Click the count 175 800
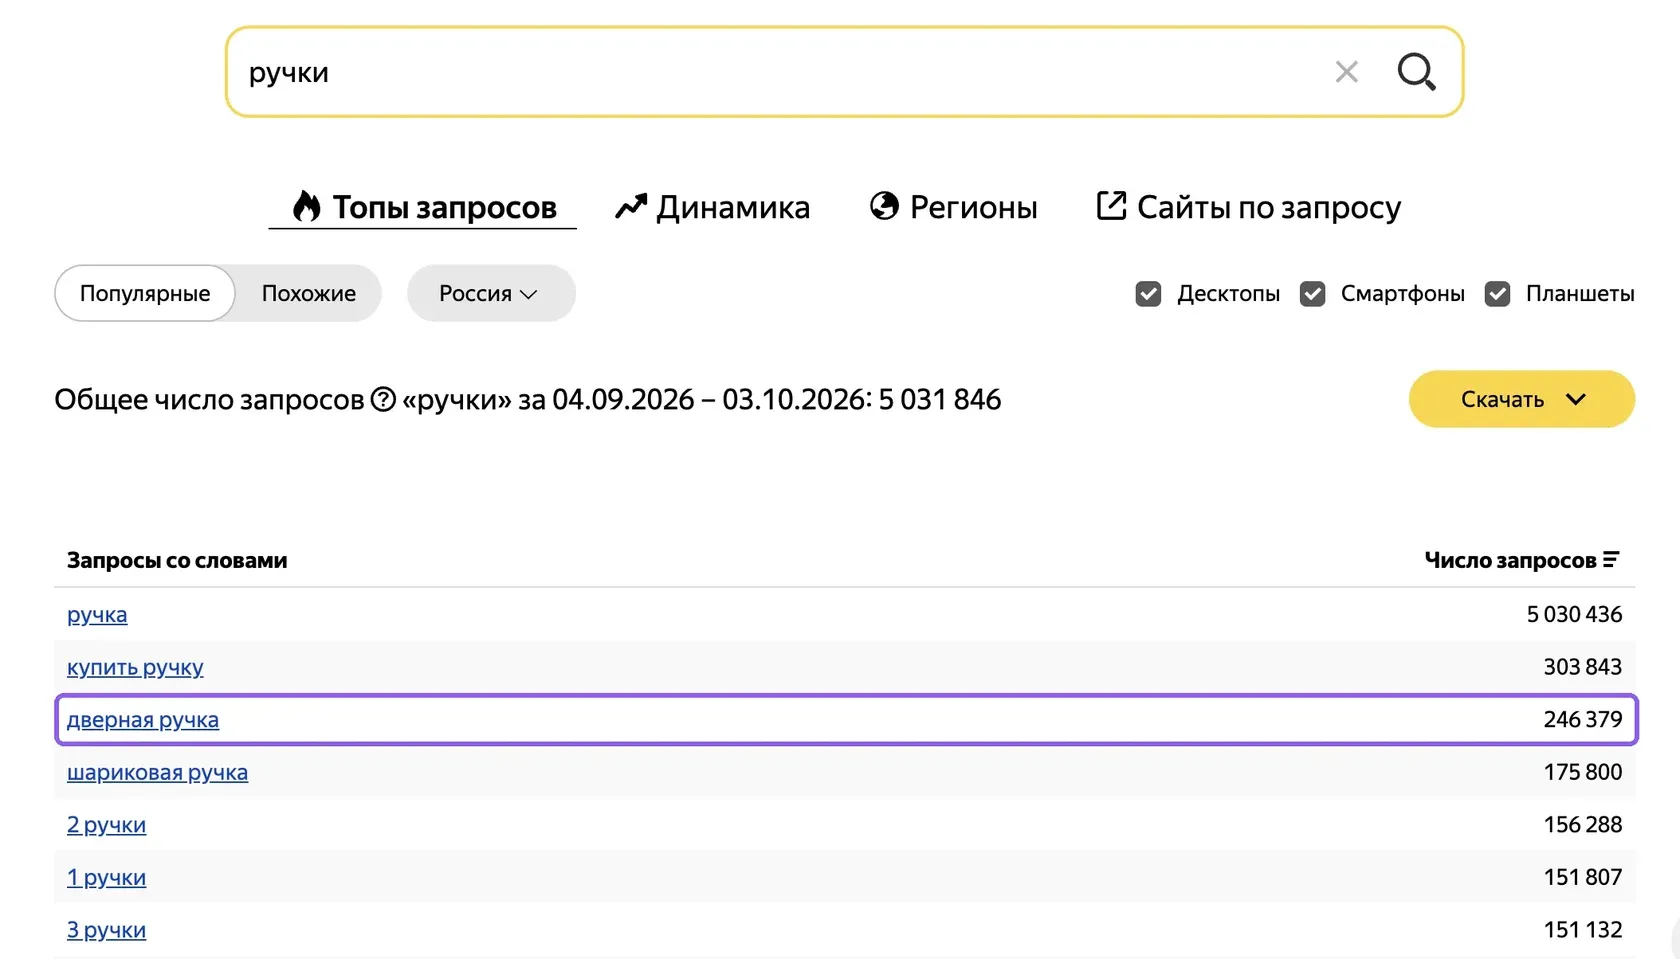 [x=1582, y=772]
